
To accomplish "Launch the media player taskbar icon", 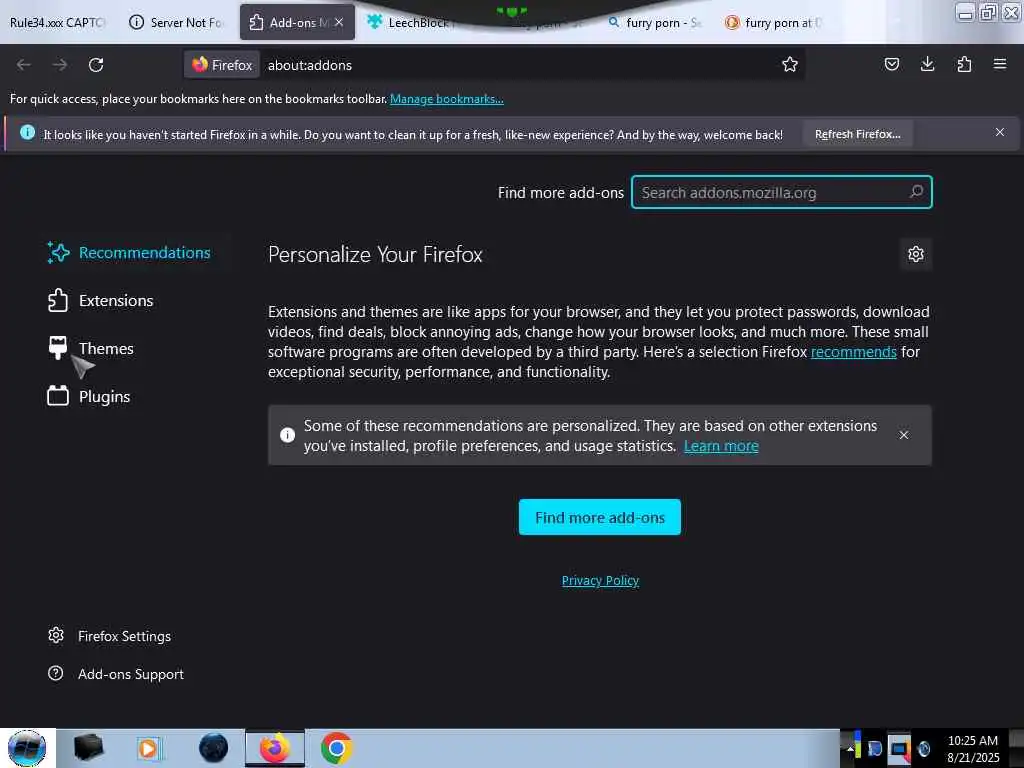I will pyautogui.click(x=149, y=748).
